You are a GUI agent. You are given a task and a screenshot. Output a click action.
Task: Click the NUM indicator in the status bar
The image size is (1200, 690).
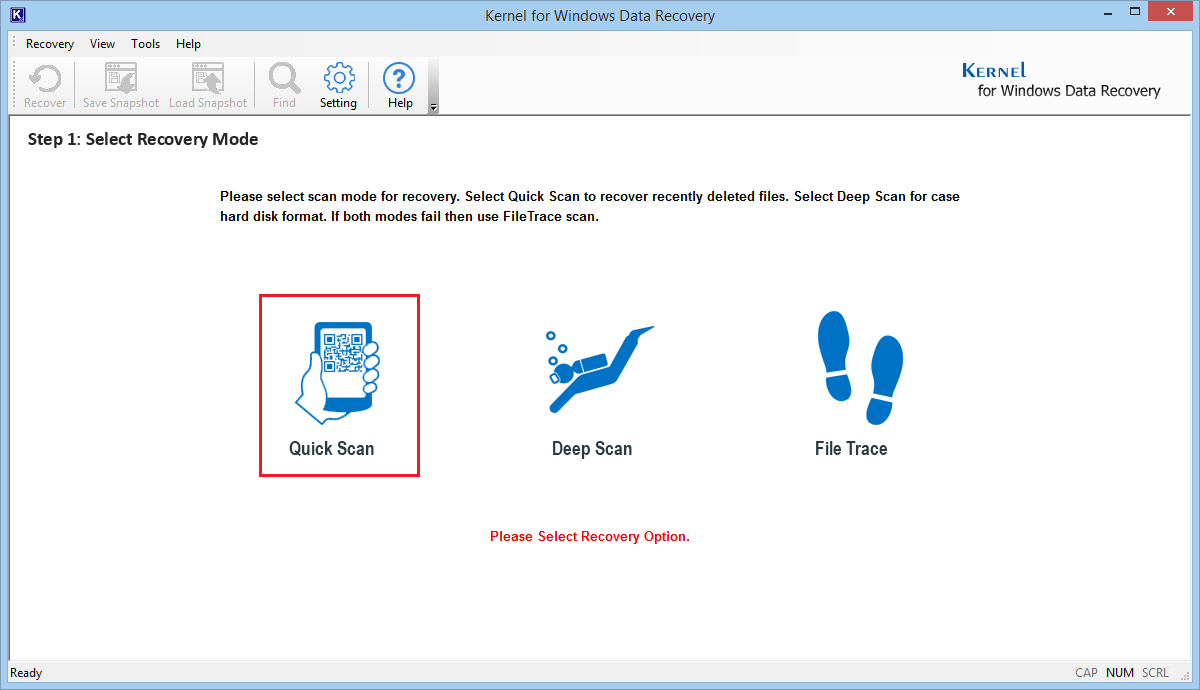1120,673
